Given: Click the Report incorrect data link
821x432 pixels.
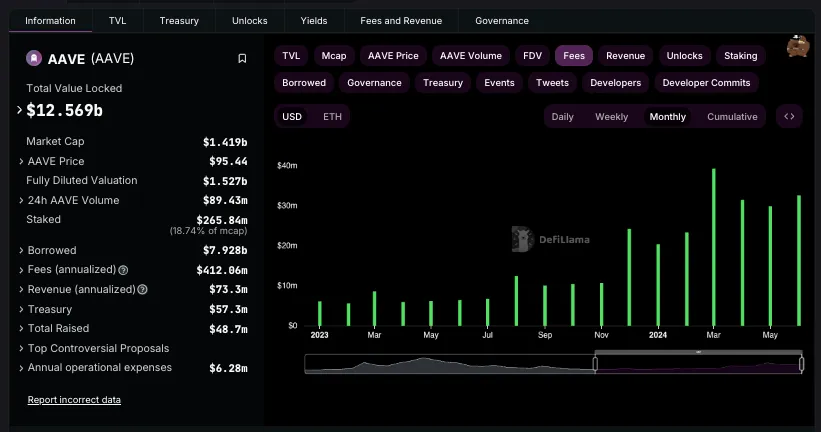Looking at the screenshot, I should (74, 400).
